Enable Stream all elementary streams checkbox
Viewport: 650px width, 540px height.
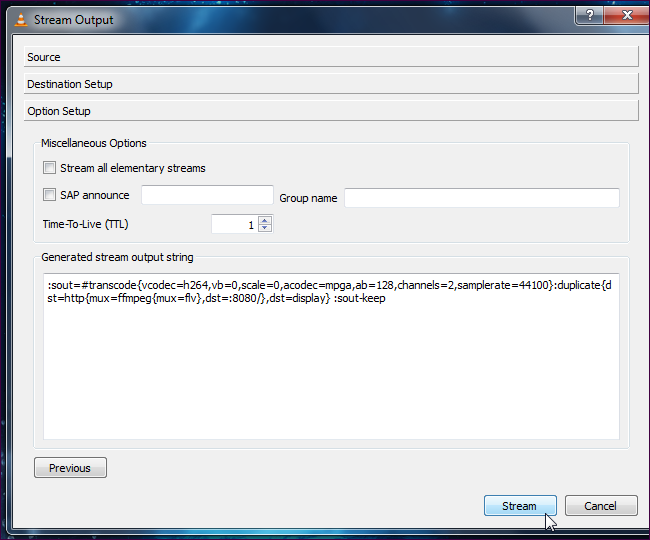click(49, 168)
